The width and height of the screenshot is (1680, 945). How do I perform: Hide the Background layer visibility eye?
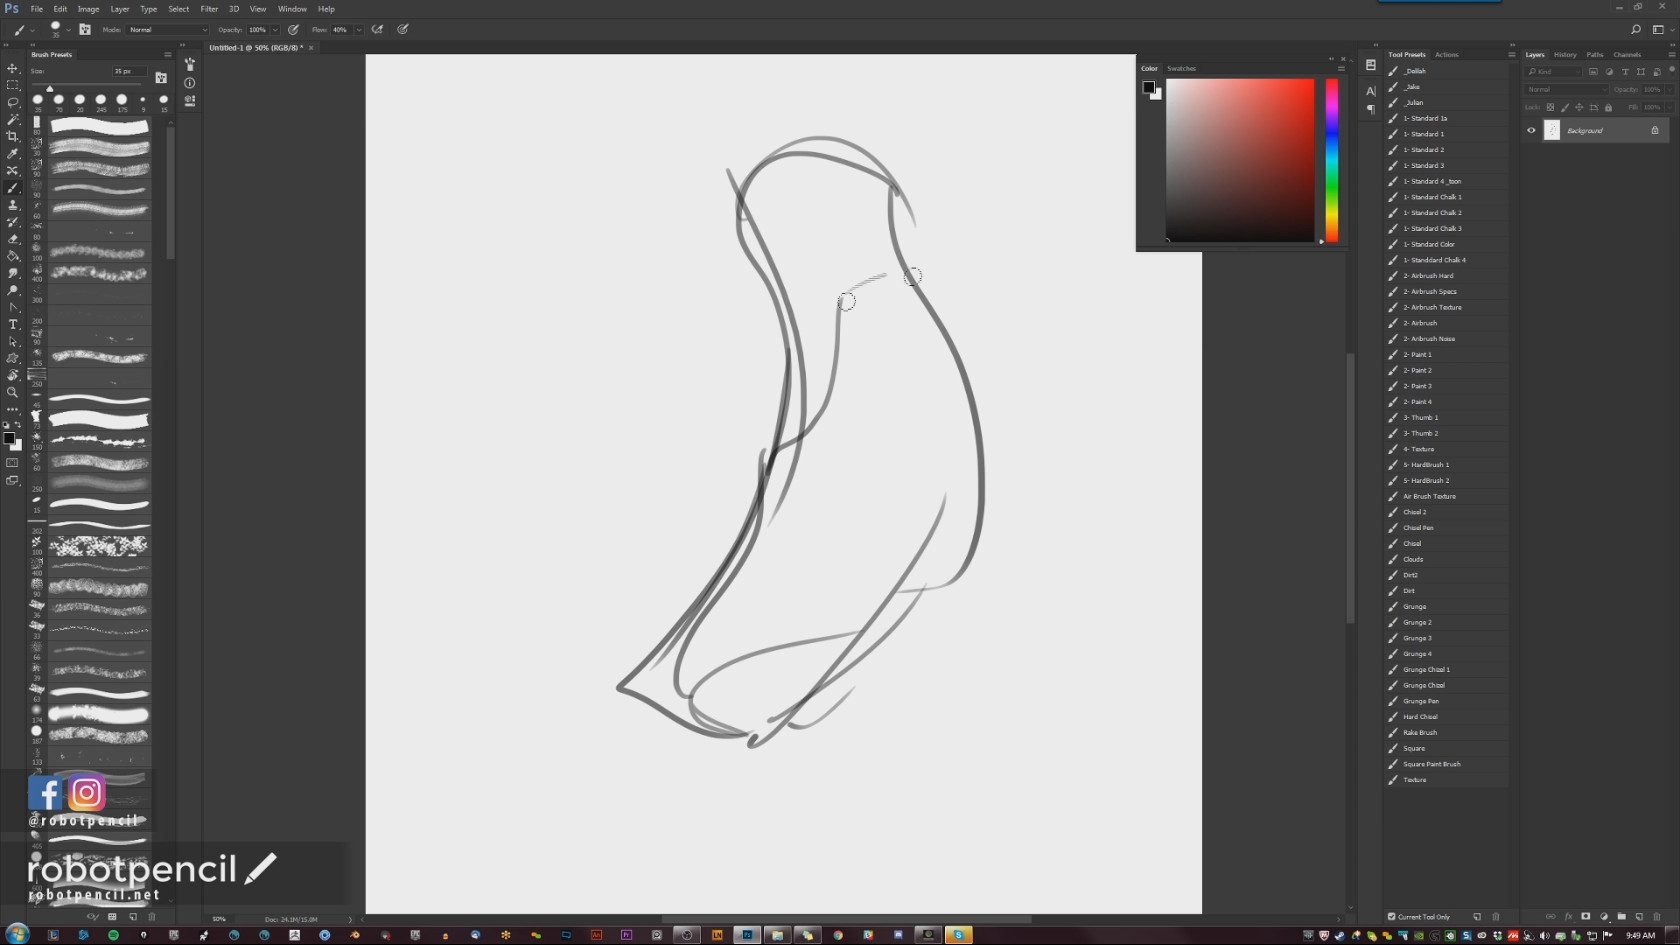tap(1531, 130)
